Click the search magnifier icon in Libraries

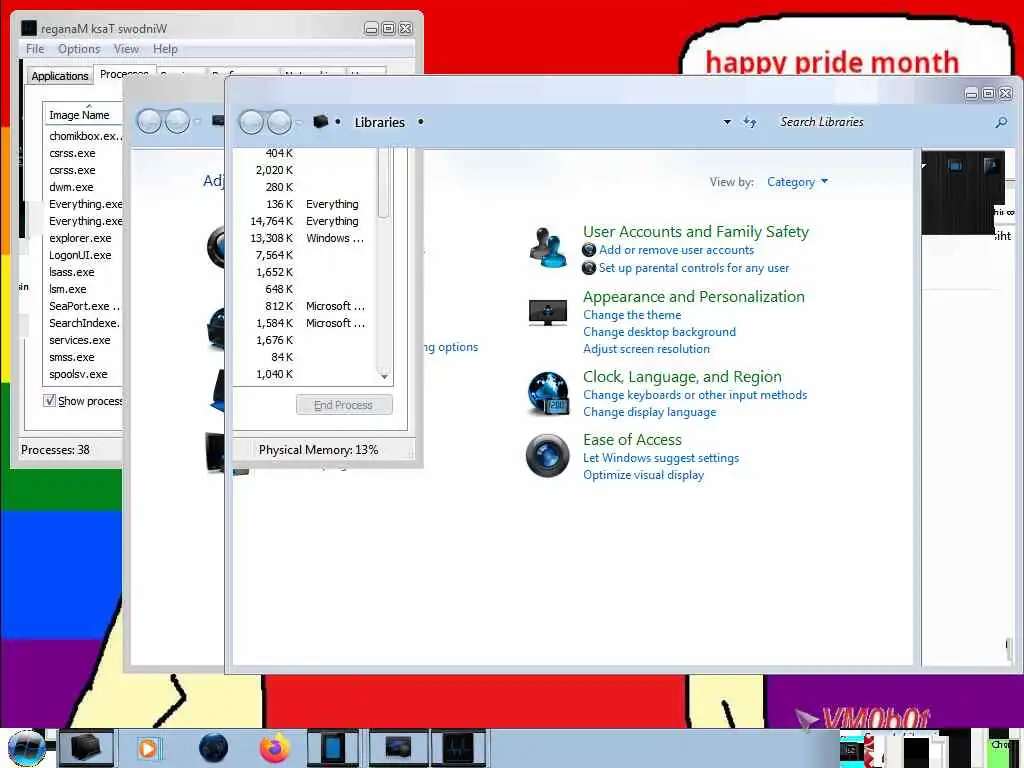[1000, 122]
